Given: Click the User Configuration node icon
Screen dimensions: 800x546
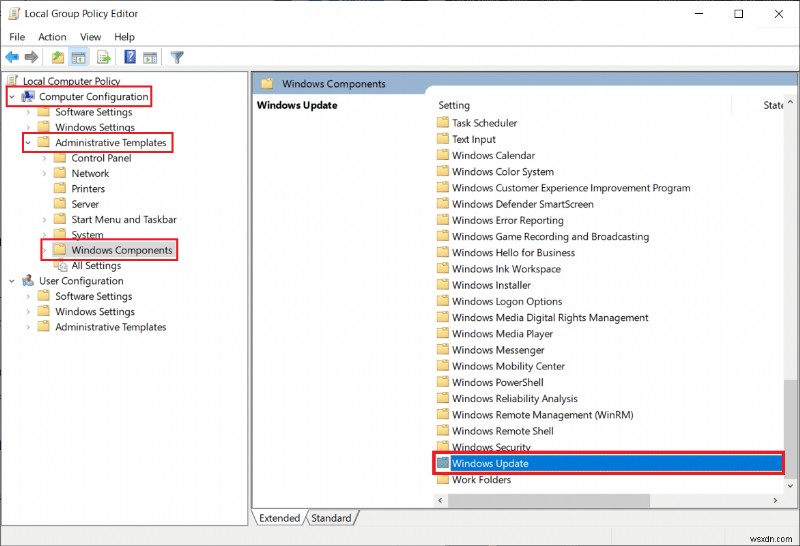Looking at the screenshot, I should click(28, 281).
